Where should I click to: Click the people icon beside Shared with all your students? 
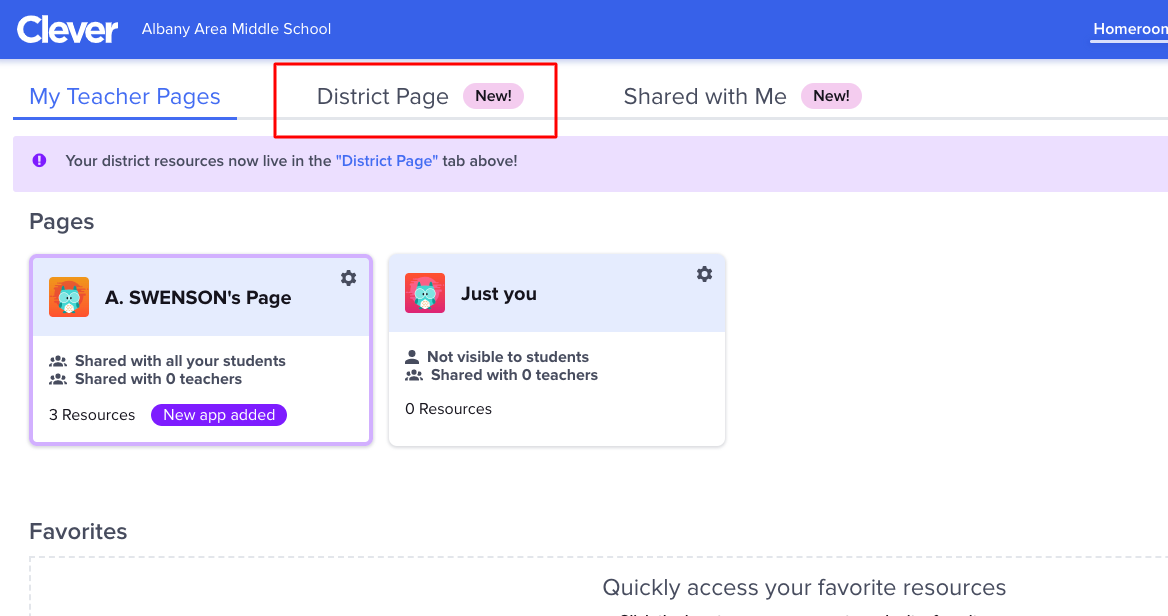pos(58,361)
